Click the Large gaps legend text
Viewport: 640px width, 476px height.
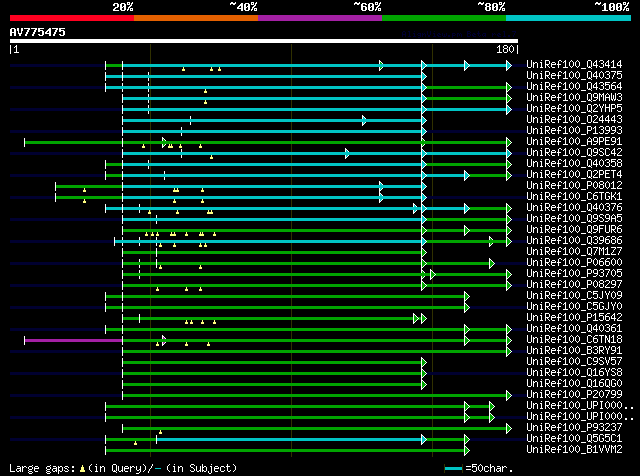(x=123, y=468)
